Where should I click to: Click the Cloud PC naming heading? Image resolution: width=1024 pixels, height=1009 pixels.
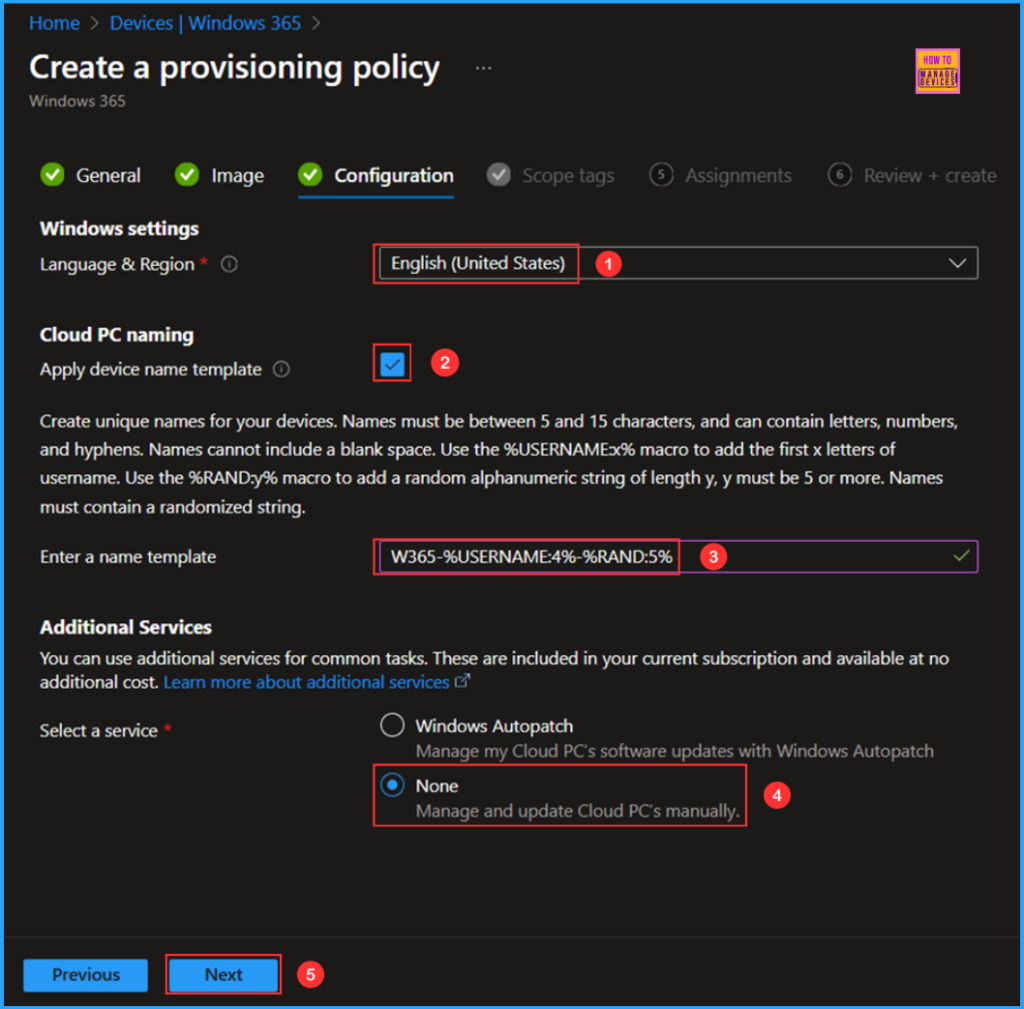117,335
